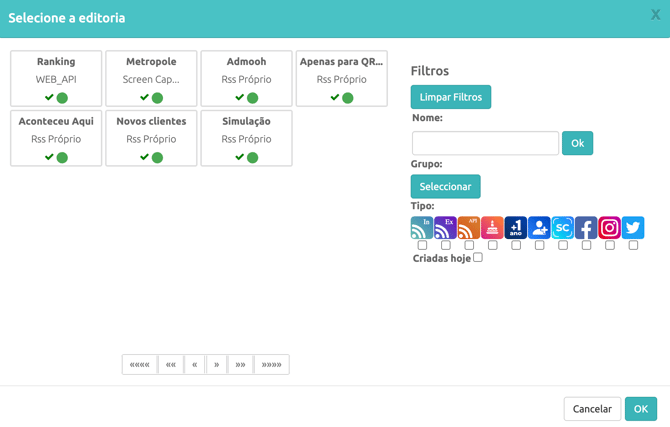Screen dimensions: 670x427
Task: Check the box under new user icon
Action: [540, 245]
